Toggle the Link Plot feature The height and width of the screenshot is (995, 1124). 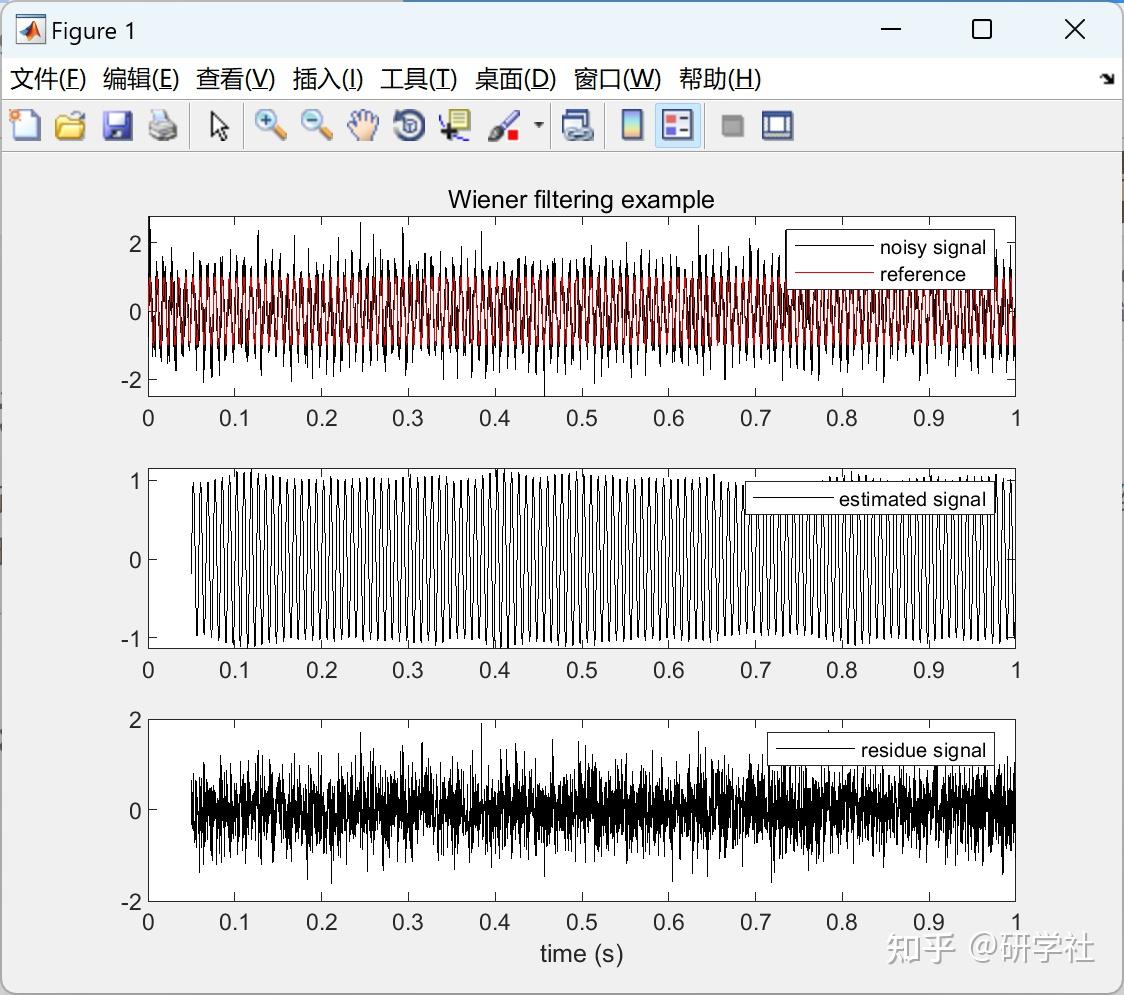579,125
